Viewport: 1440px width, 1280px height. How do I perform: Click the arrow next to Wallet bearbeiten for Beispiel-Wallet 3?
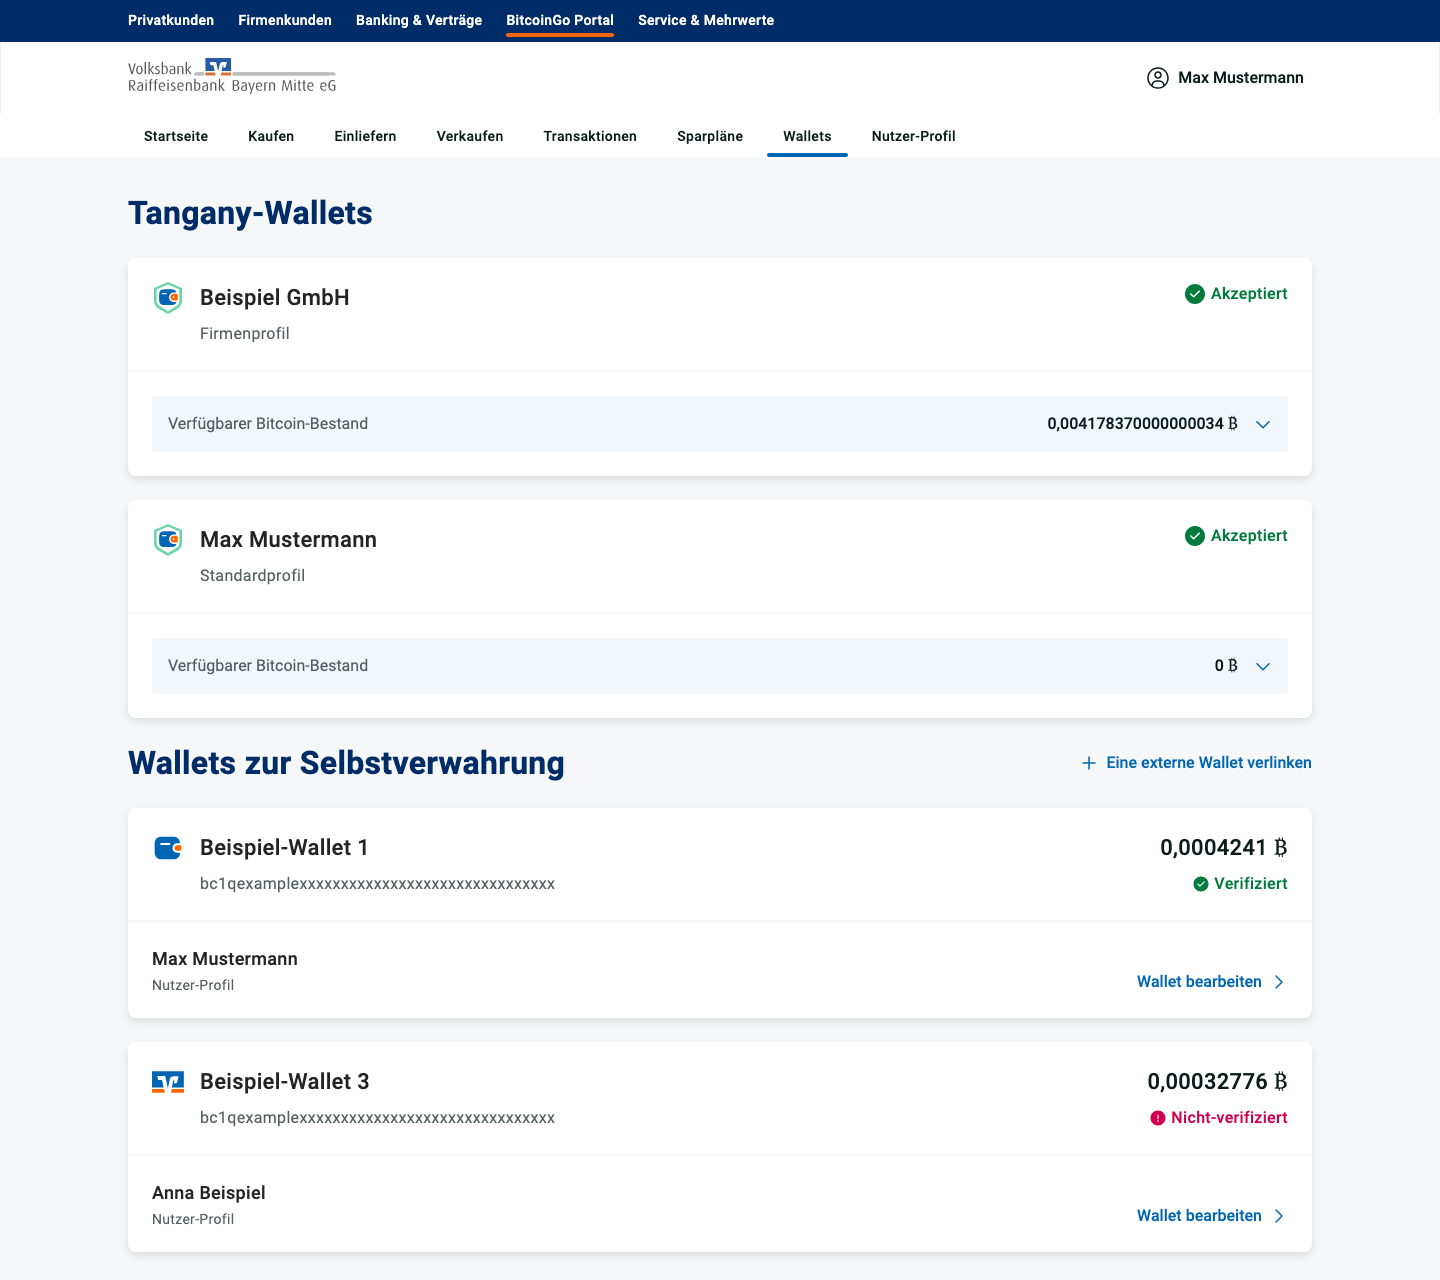(x=1279, y=1216)
